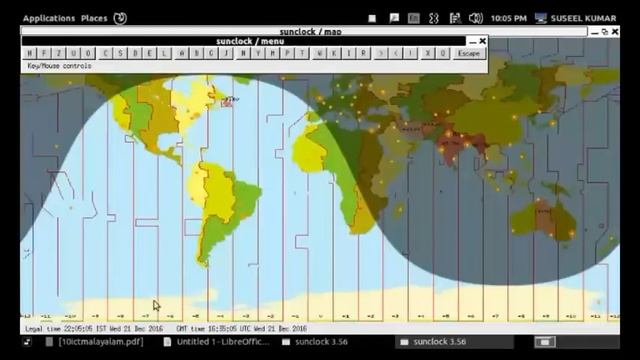This screenshot has width=640, height=360.
Task: Select the P button in sunclock menu
Action: coord(287,53)
